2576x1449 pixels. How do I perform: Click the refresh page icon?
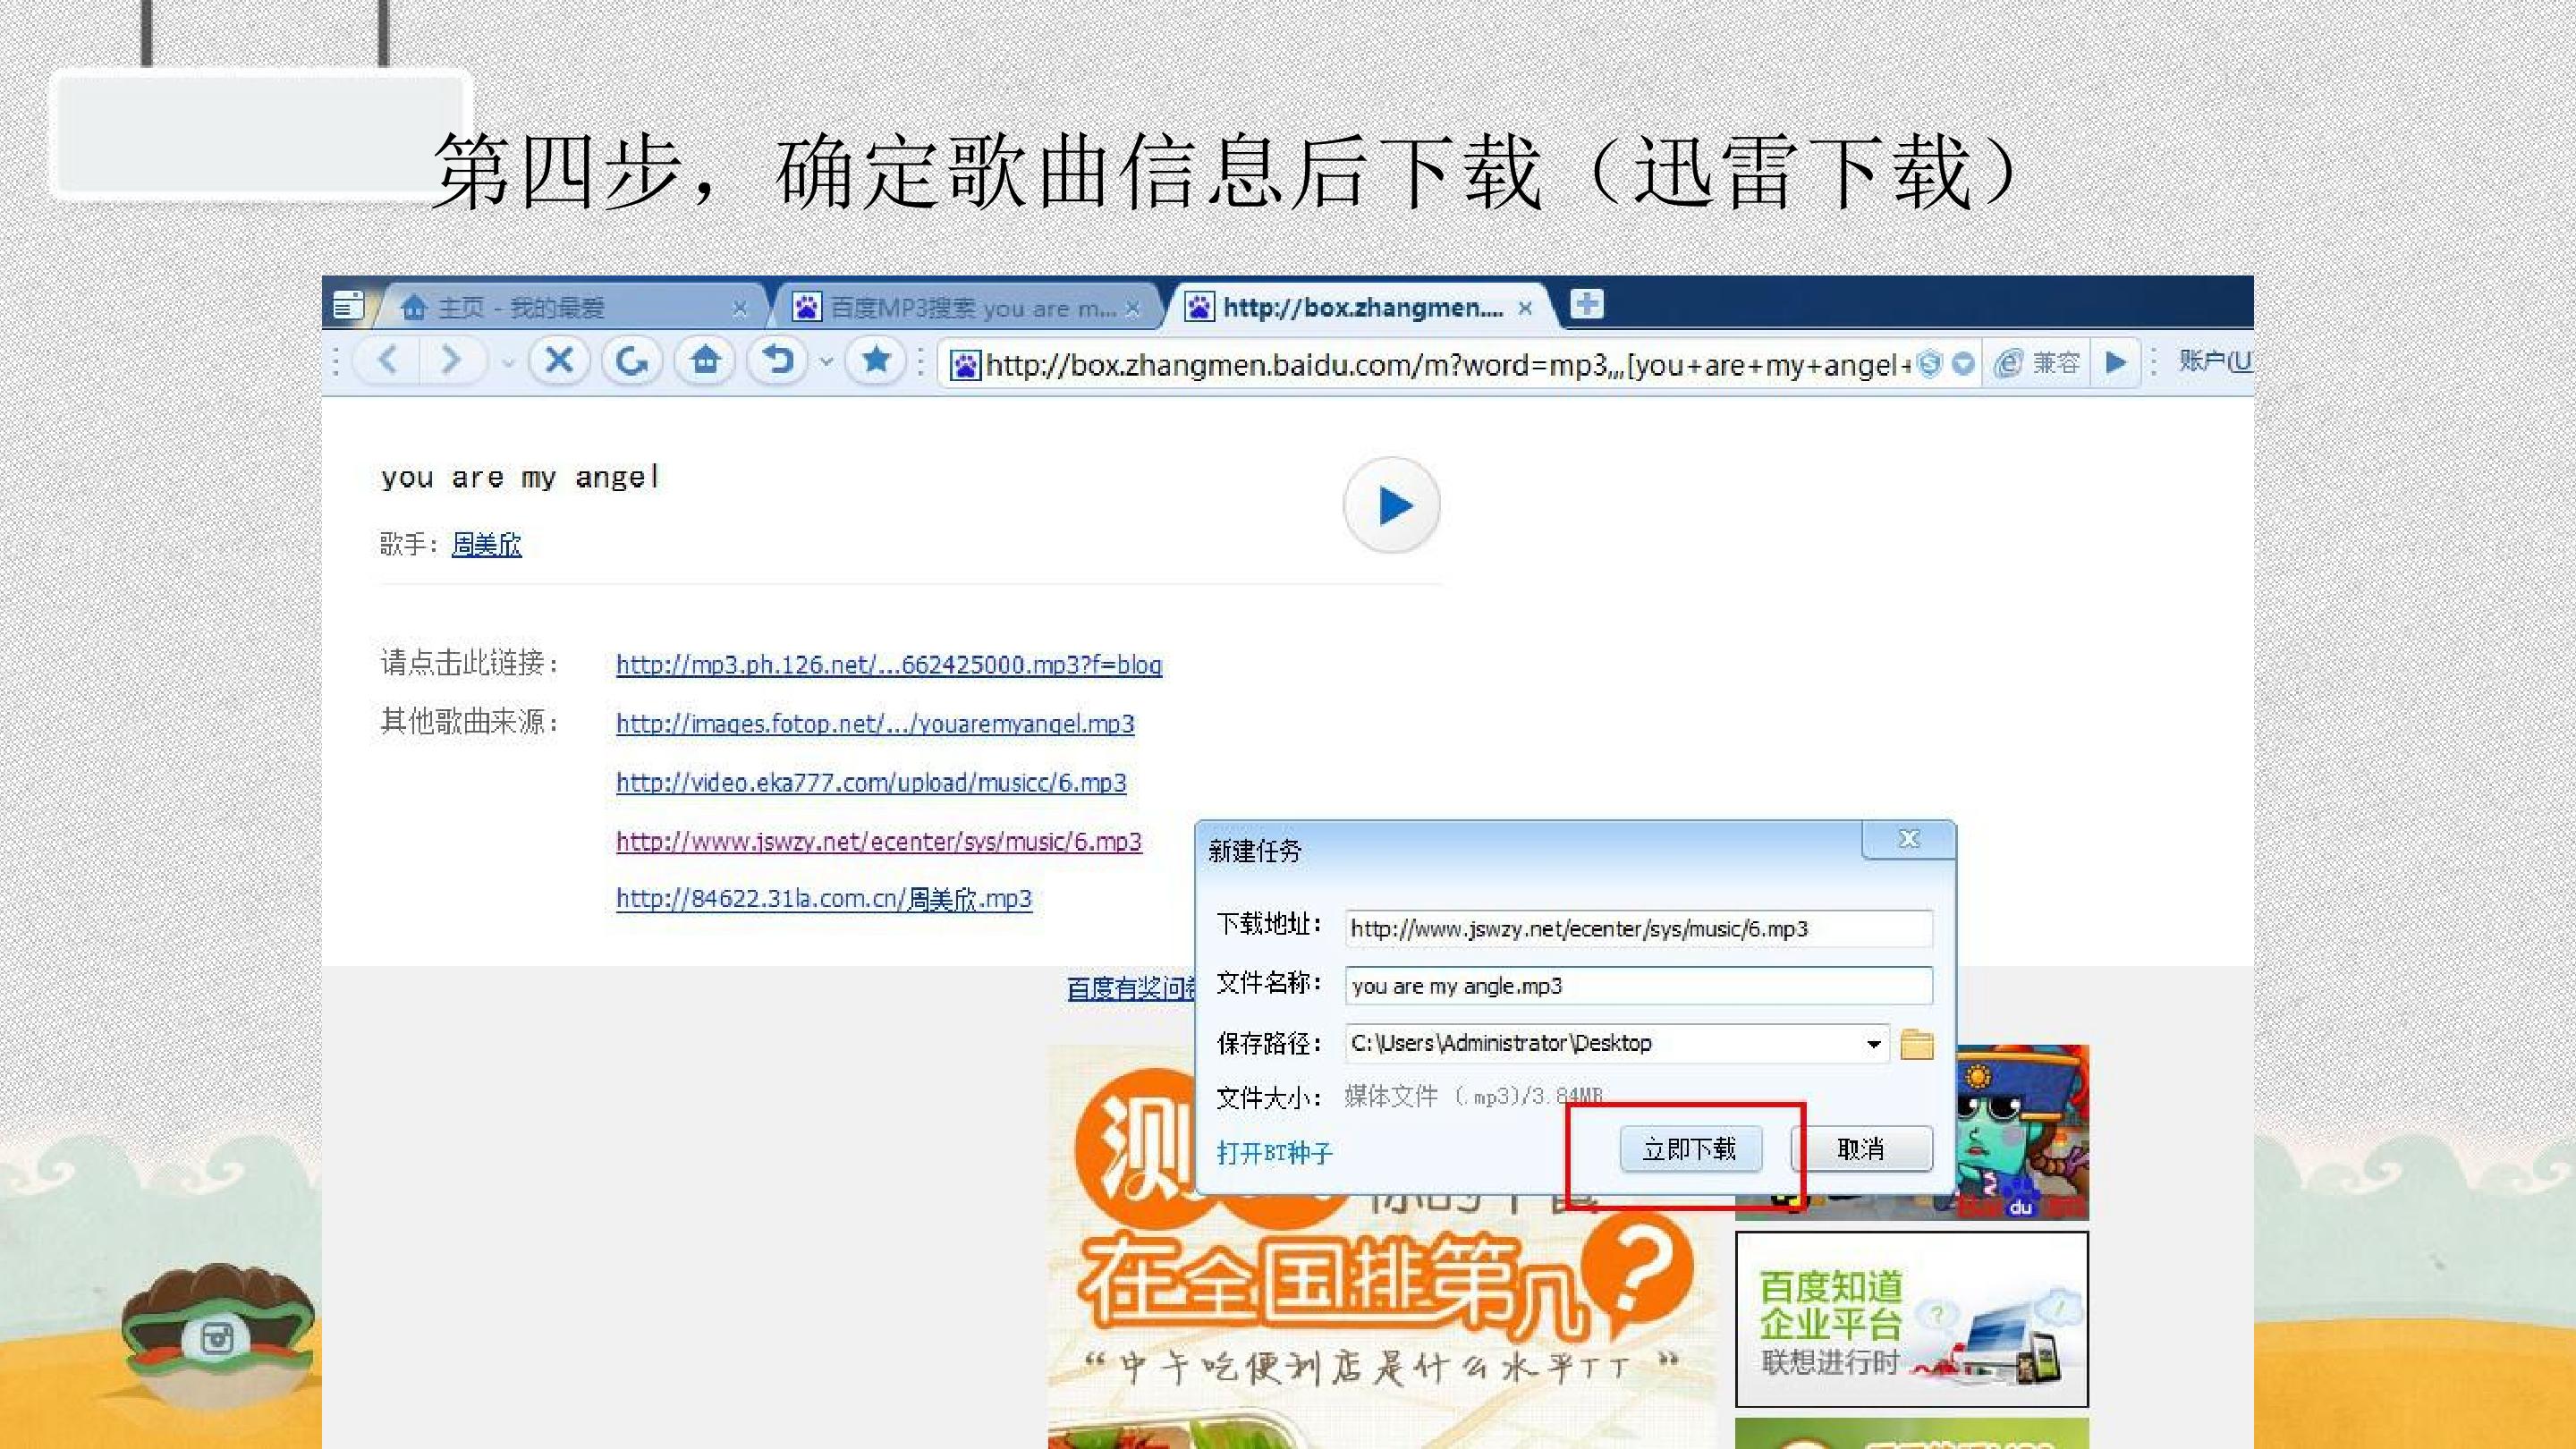[x=631, y=359]
